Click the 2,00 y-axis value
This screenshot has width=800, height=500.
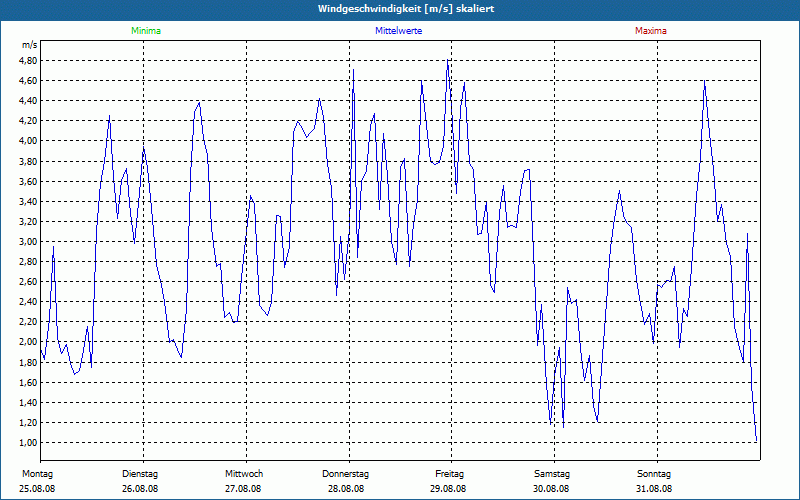pyautogui.click(x=30, y=342)
